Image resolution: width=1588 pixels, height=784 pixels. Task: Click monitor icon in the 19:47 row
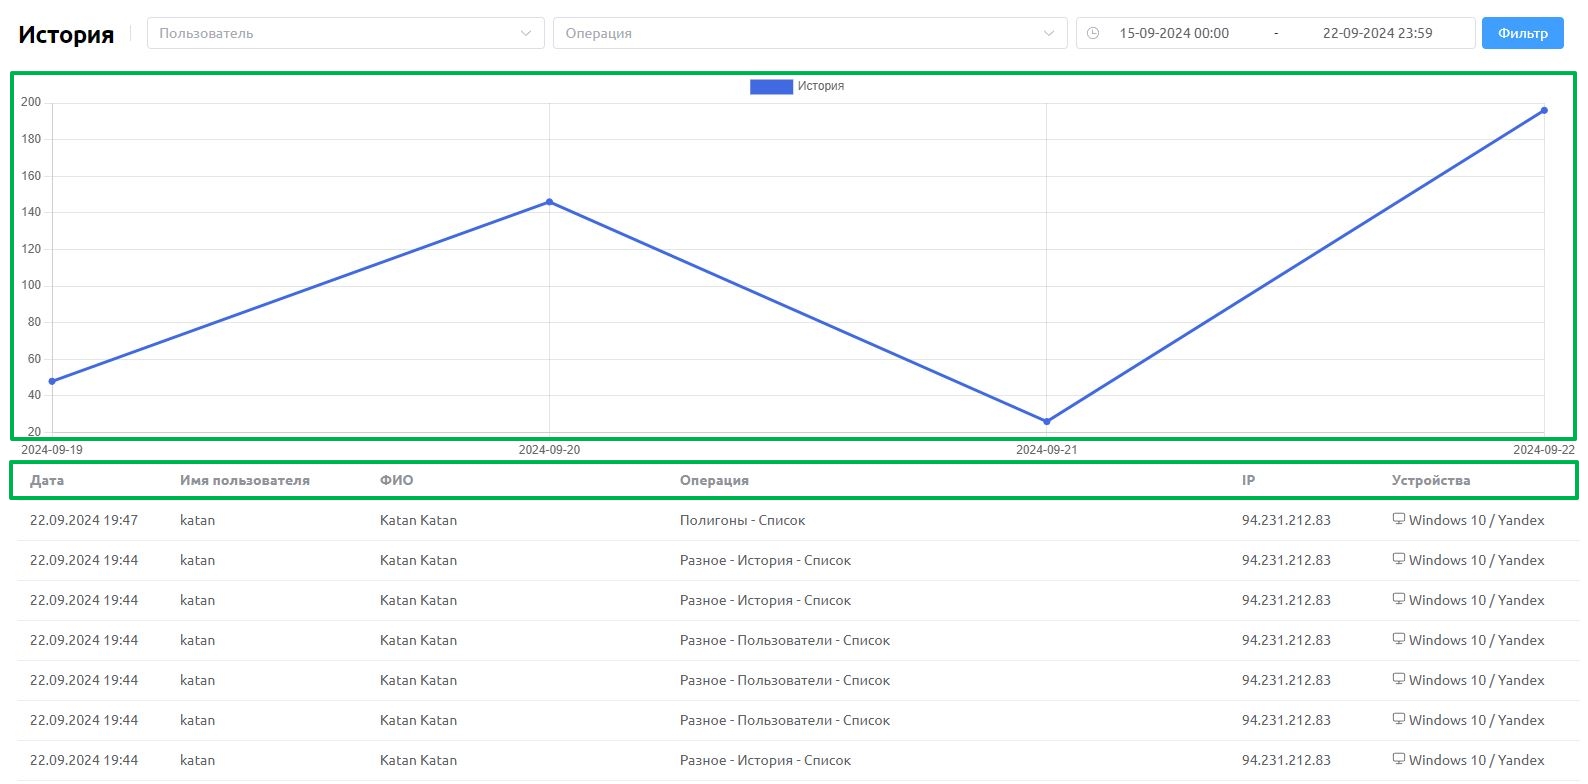pos(1399,519)
